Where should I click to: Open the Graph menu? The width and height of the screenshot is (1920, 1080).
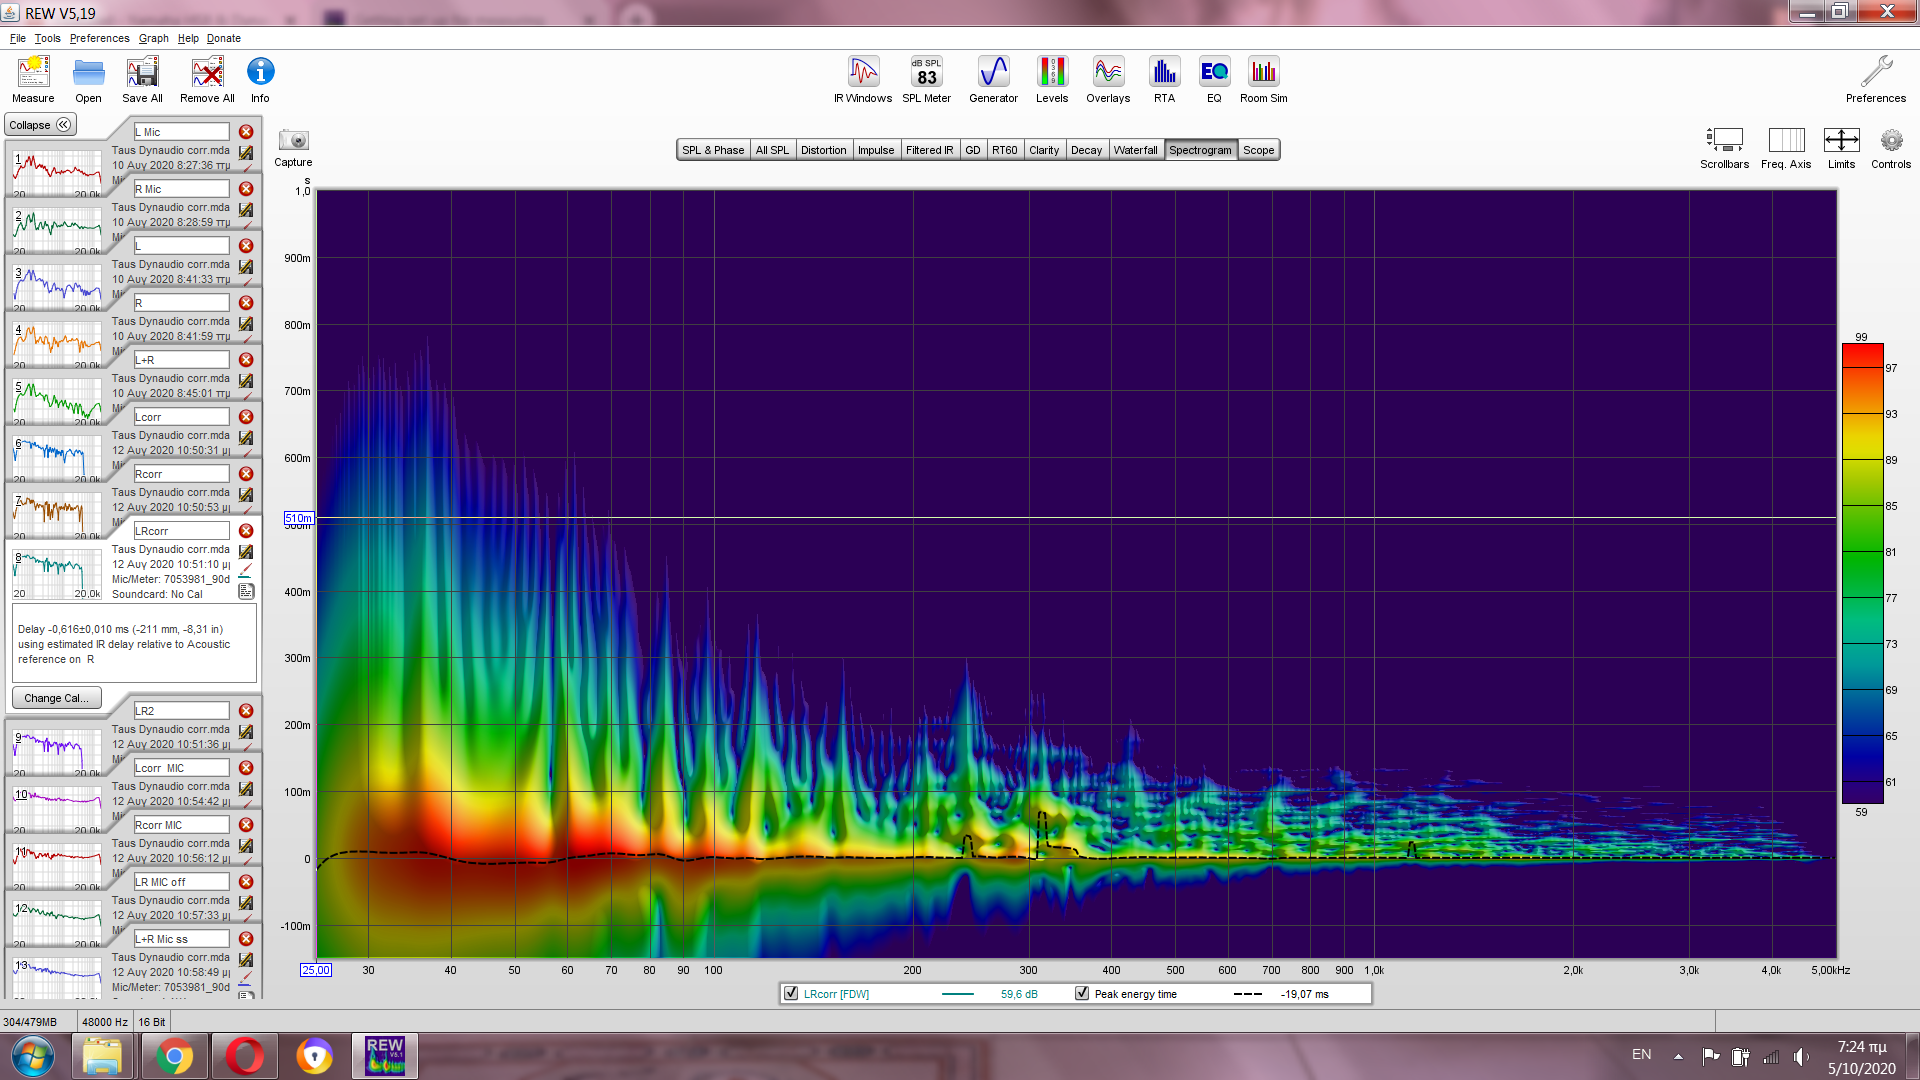153,38
